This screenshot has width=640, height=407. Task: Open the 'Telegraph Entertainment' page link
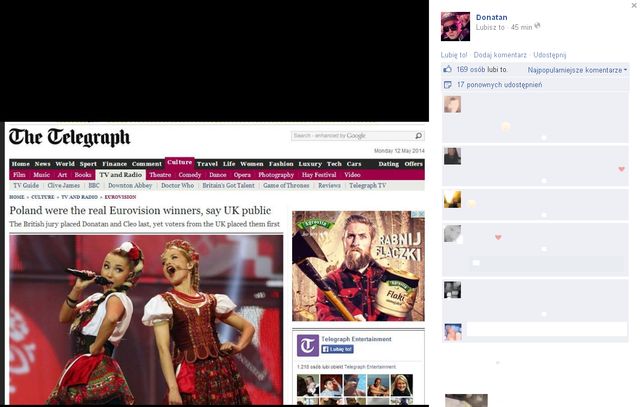[356, 339]
